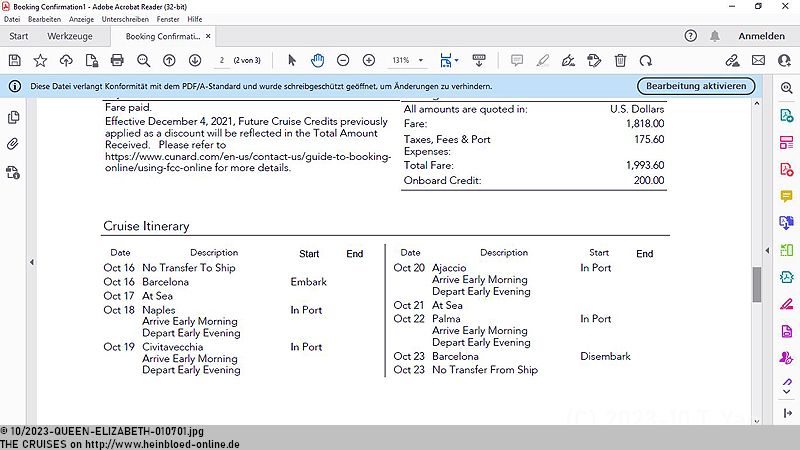Open search tool in right pane

coord(786,88)
